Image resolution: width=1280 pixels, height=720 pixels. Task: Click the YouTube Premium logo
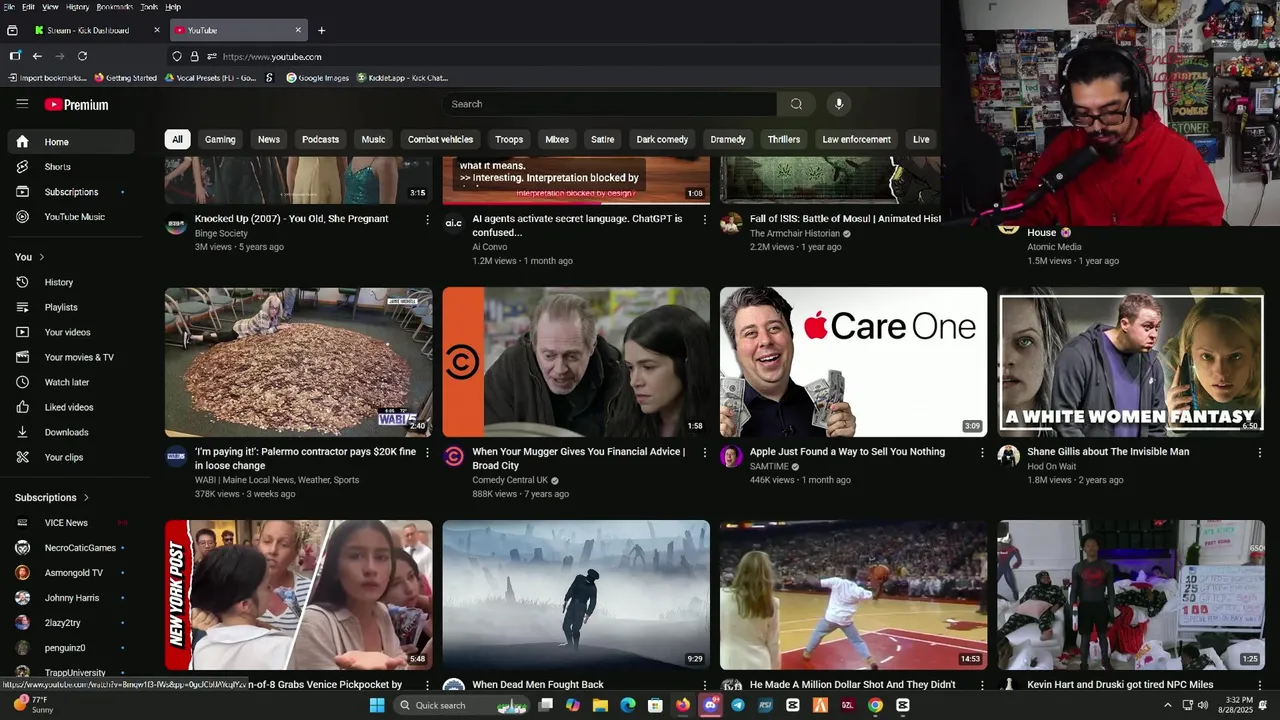click(76, 104)
